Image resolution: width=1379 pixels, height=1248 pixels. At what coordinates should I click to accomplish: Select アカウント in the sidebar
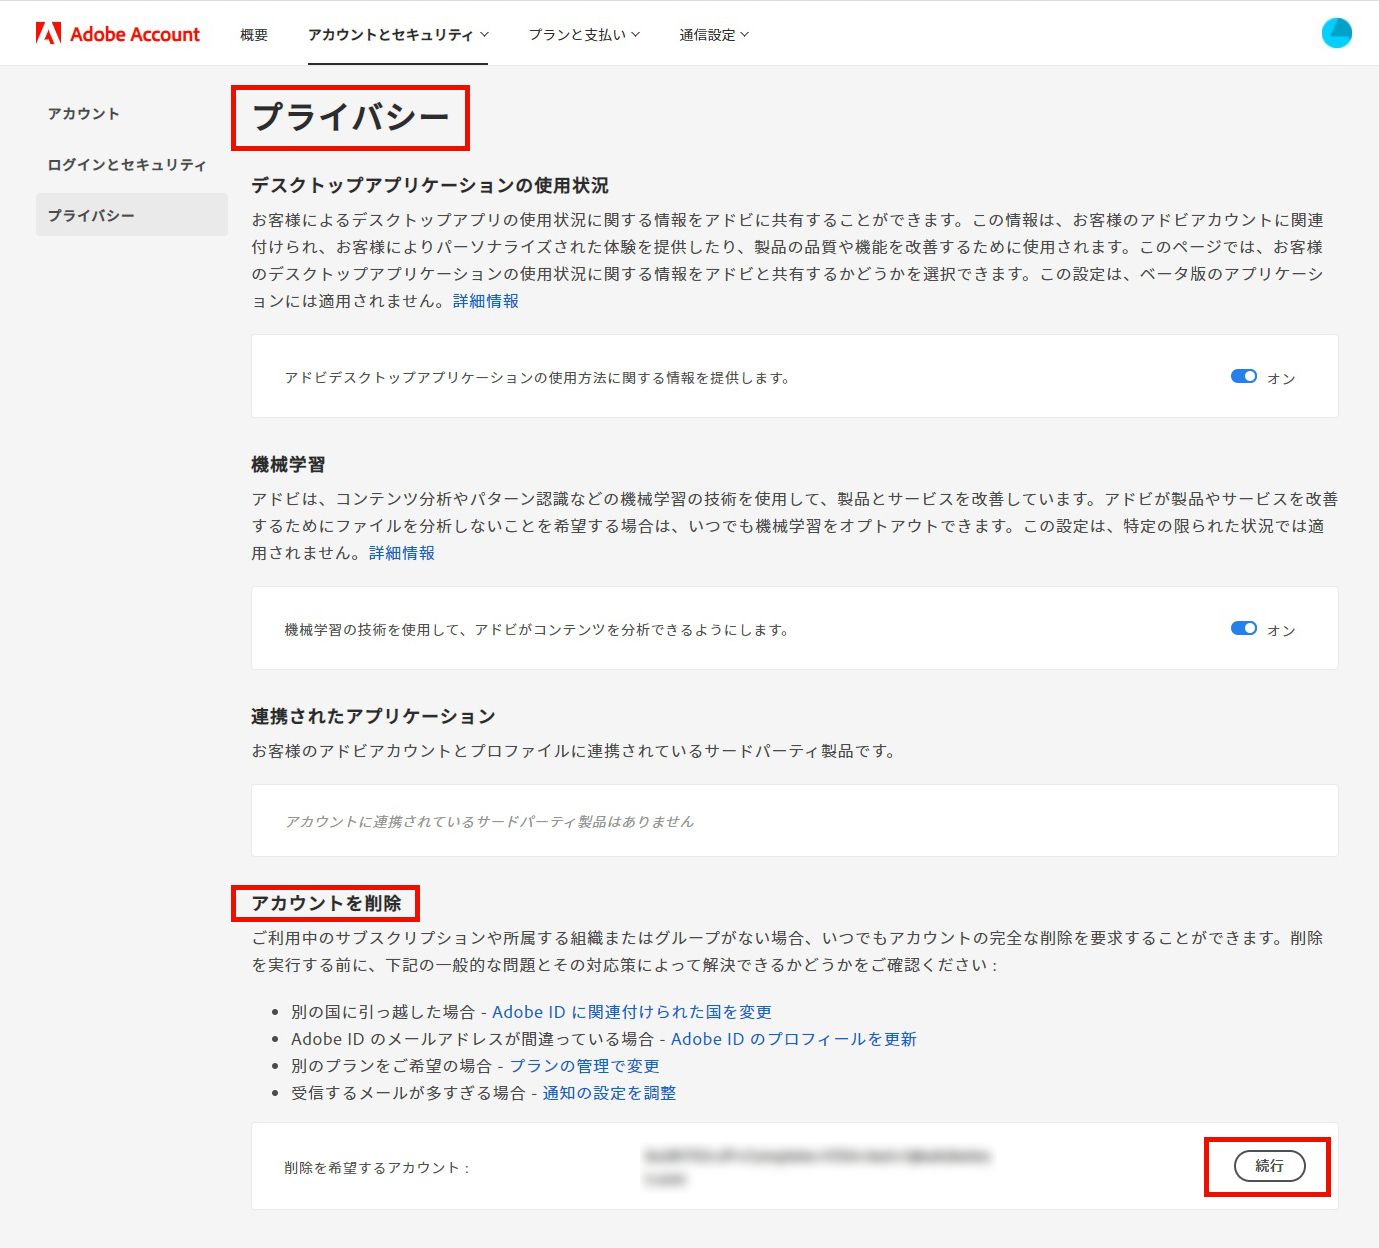tap(84, 114)
